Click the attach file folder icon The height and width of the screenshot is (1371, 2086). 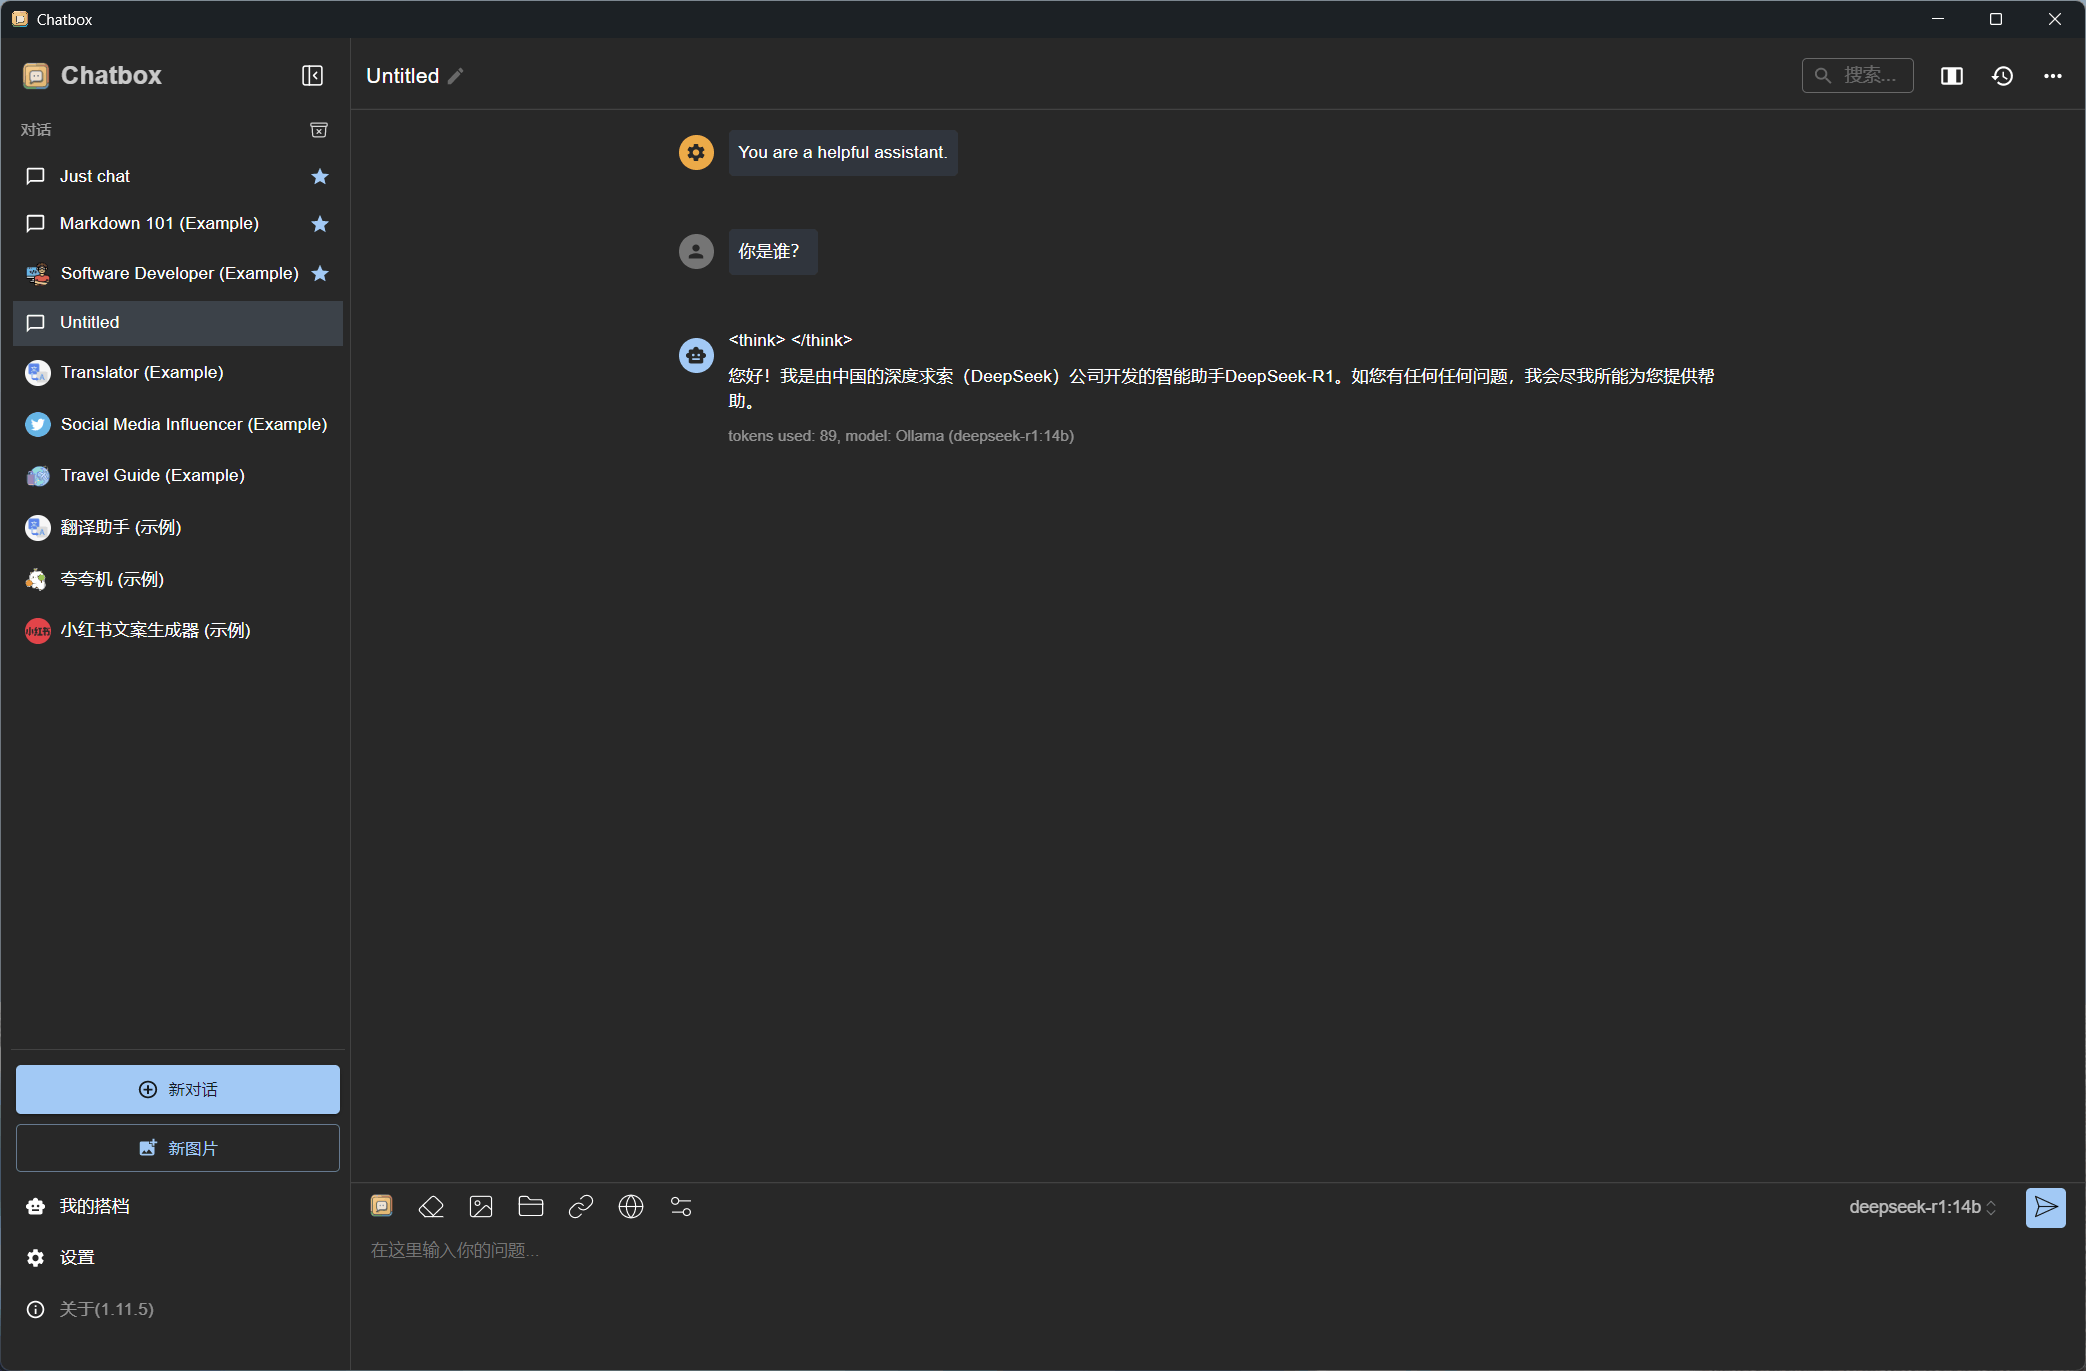click(x=531, y=1207)
